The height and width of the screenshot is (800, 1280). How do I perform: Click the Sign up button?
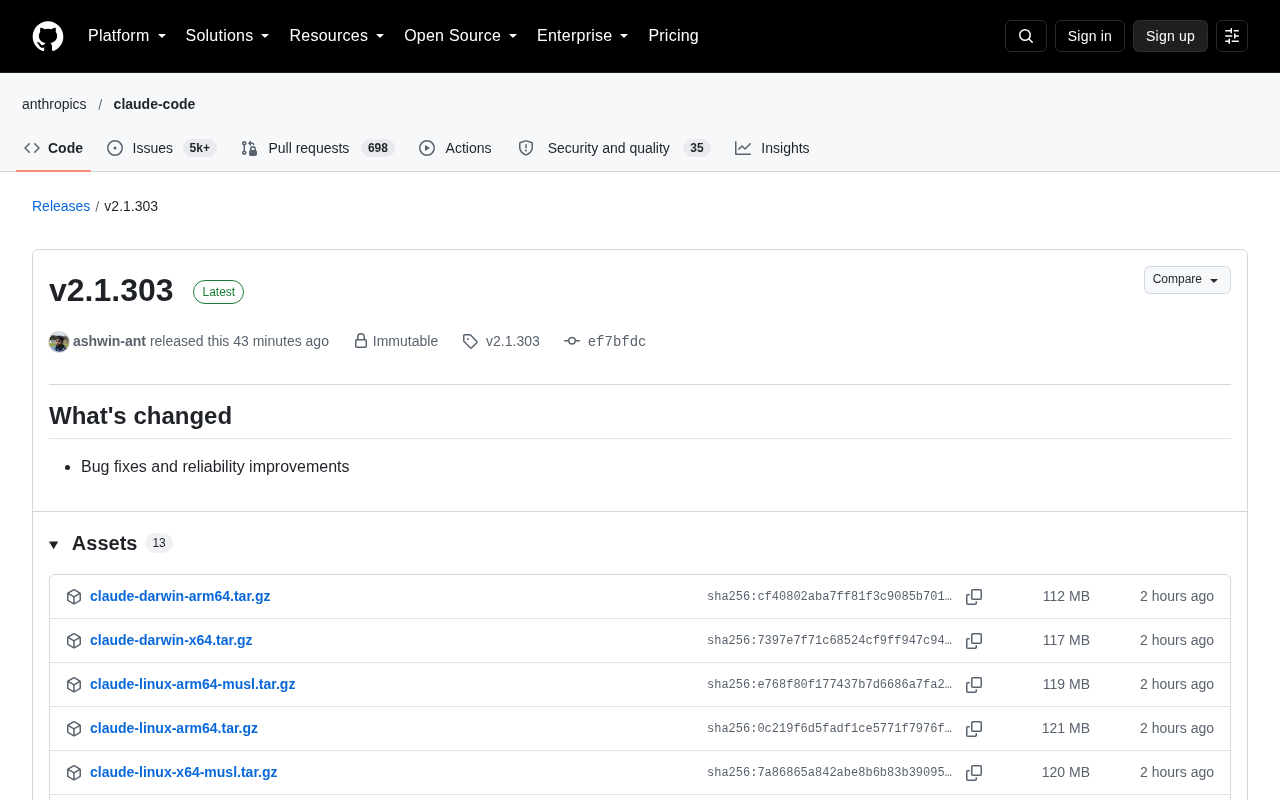pyautogui.click(x=1170, y=36)
